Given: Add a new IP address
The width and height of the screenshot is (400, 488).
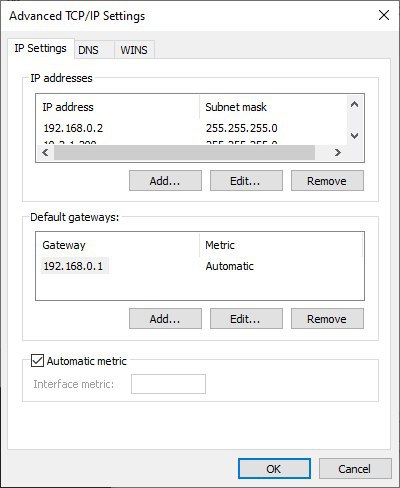Looking at the screenshot, I should (165, 181).
